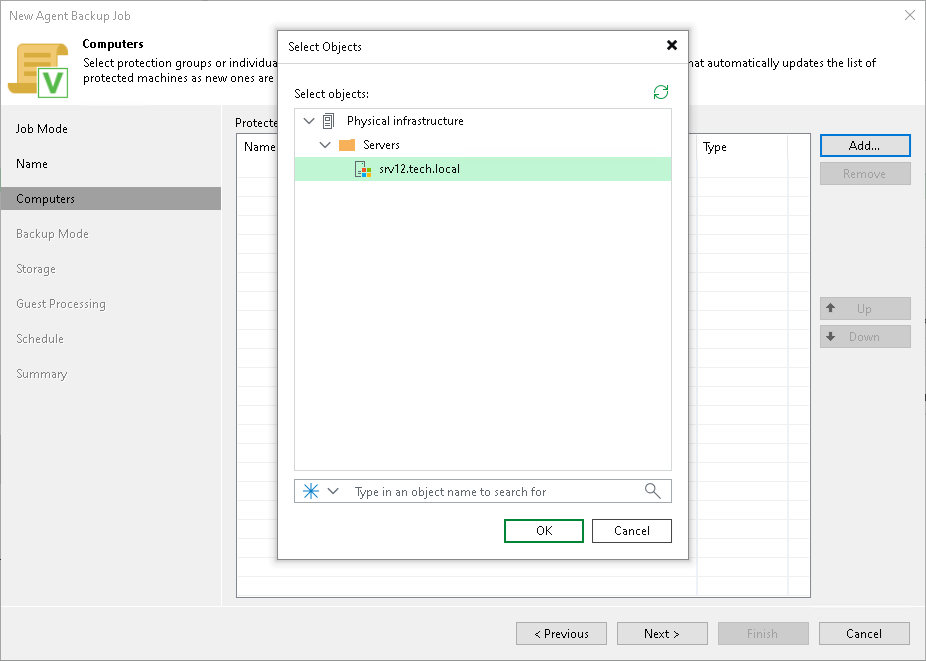This screenshot has height=661, width=926.
Task: Go back using the Previous button
Action: coord(561,633)
